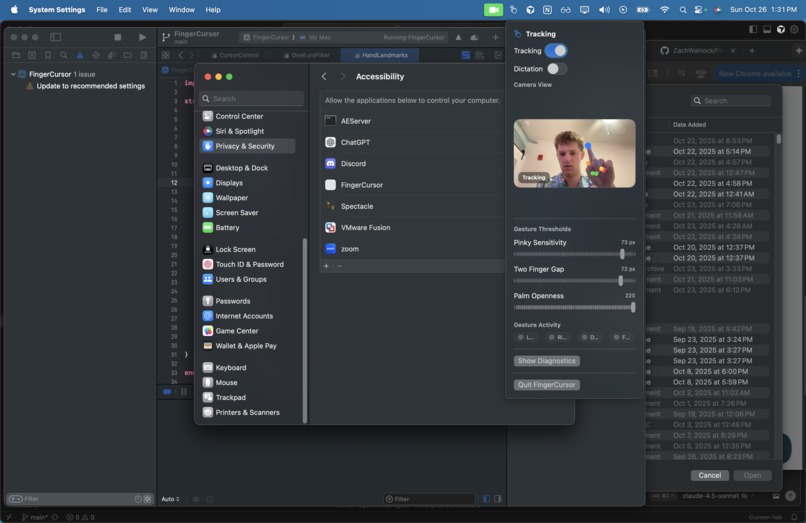Open the Xcode library plus icon

pos(496,37)
